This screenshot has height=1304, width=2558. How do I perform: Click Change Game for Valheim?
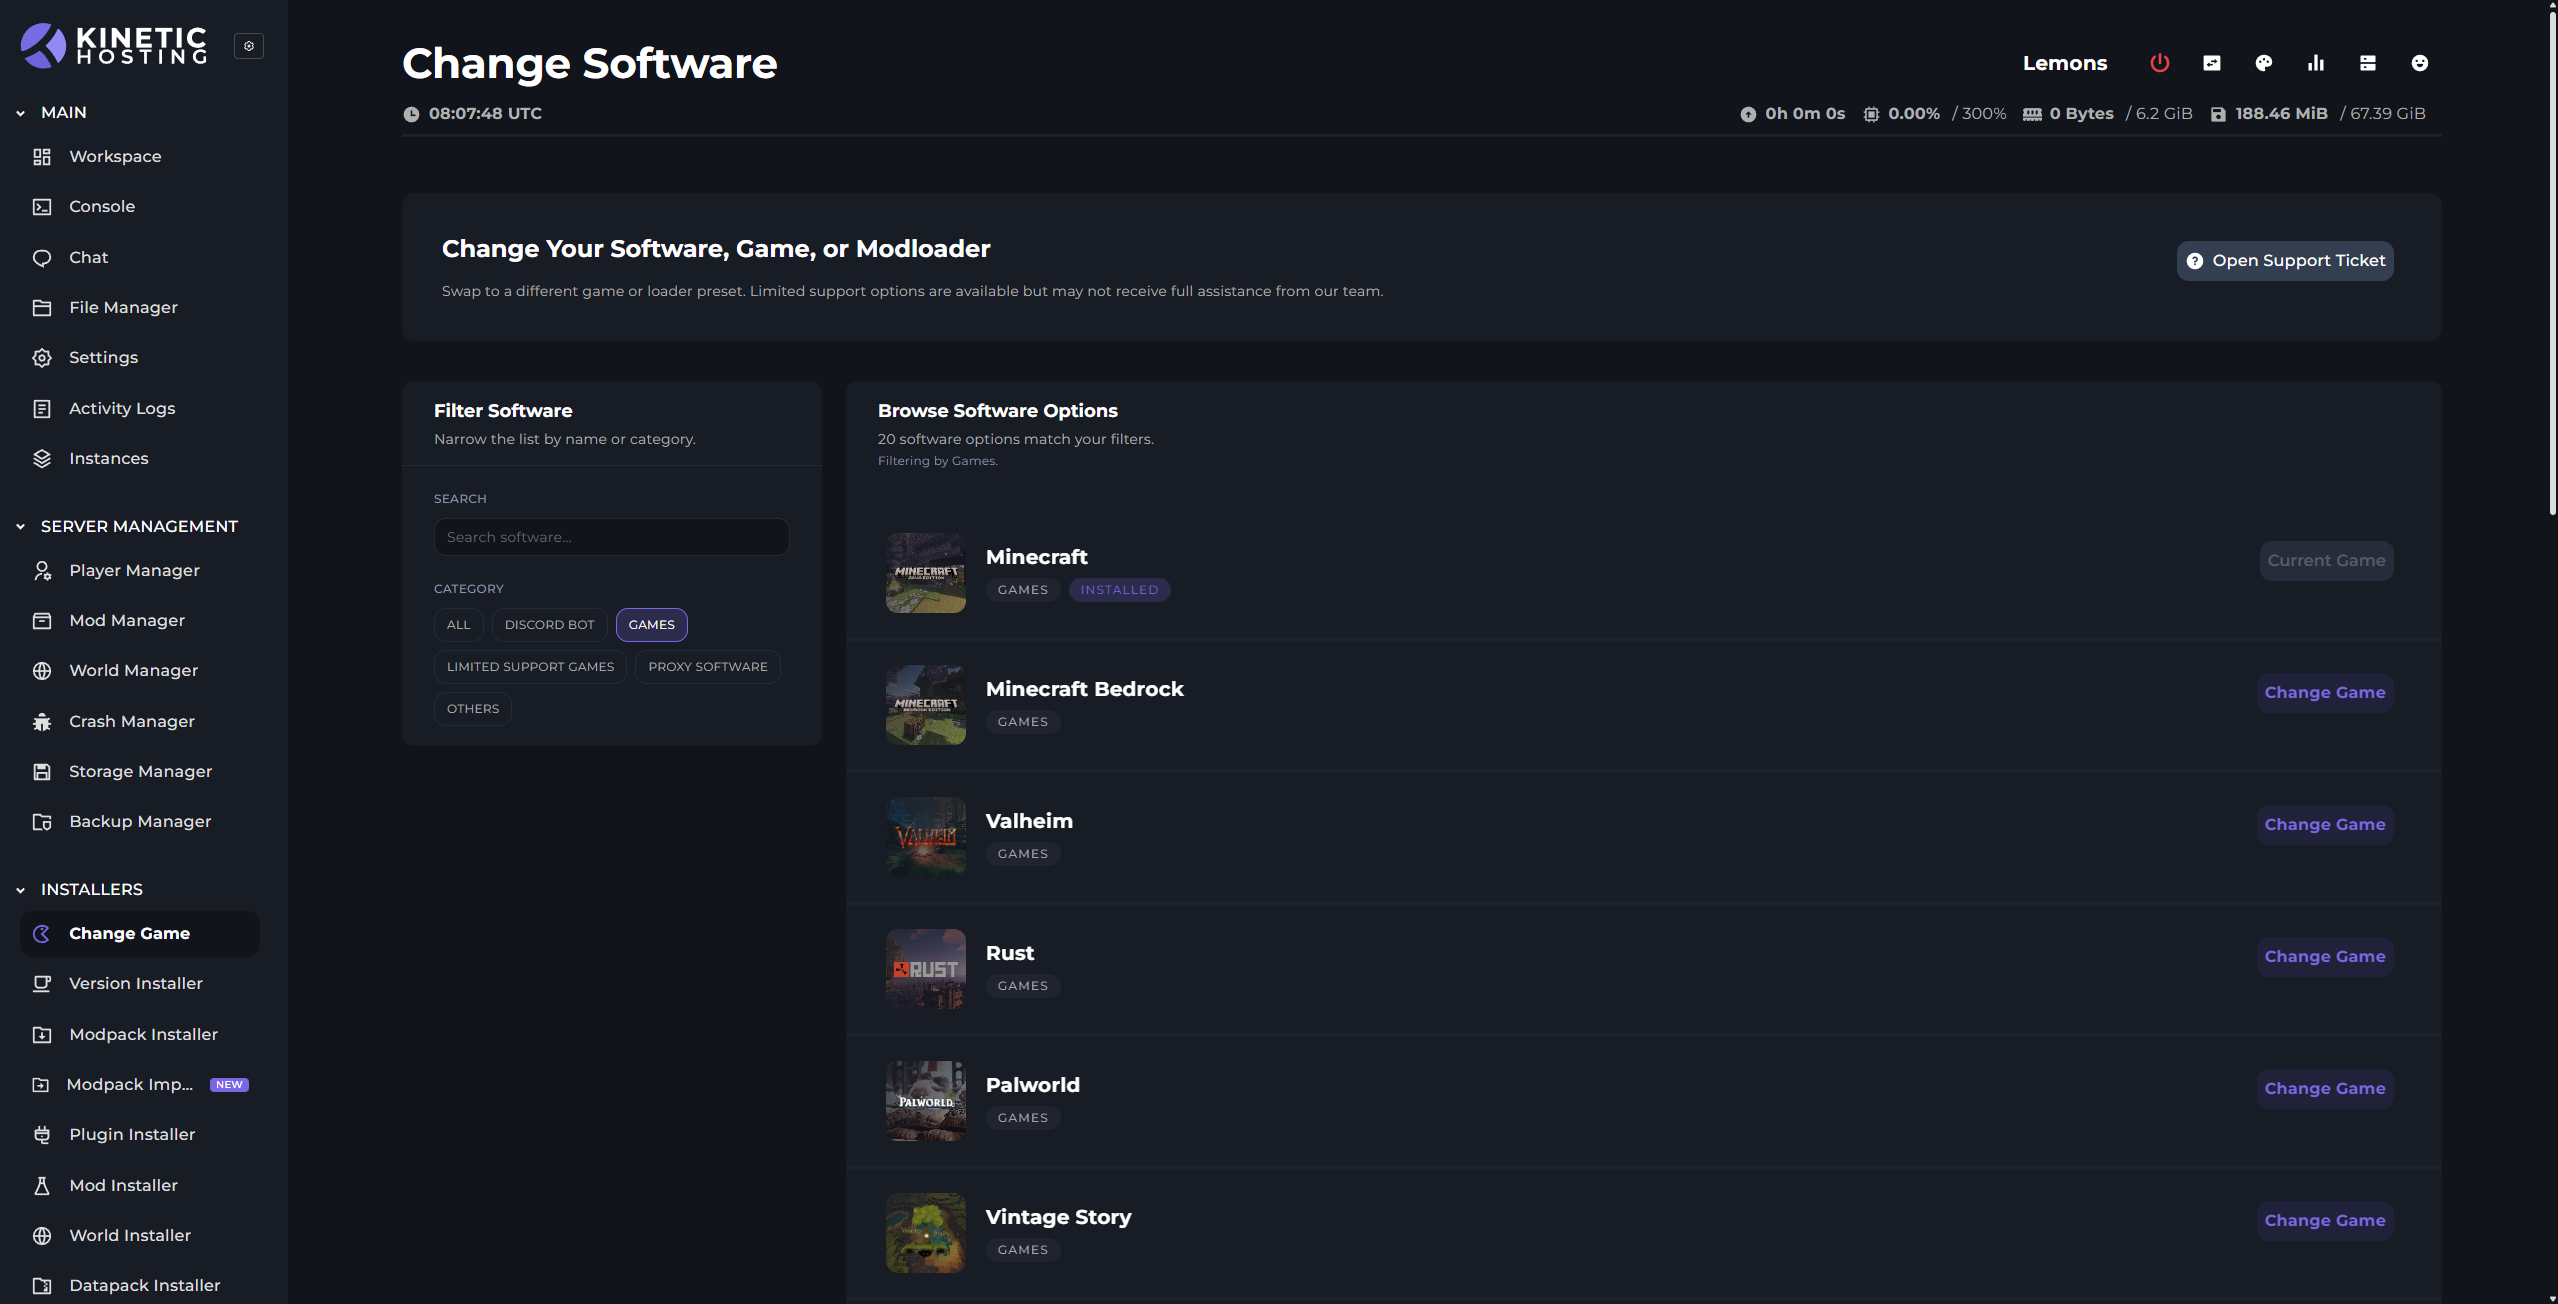click(2324, 825)
